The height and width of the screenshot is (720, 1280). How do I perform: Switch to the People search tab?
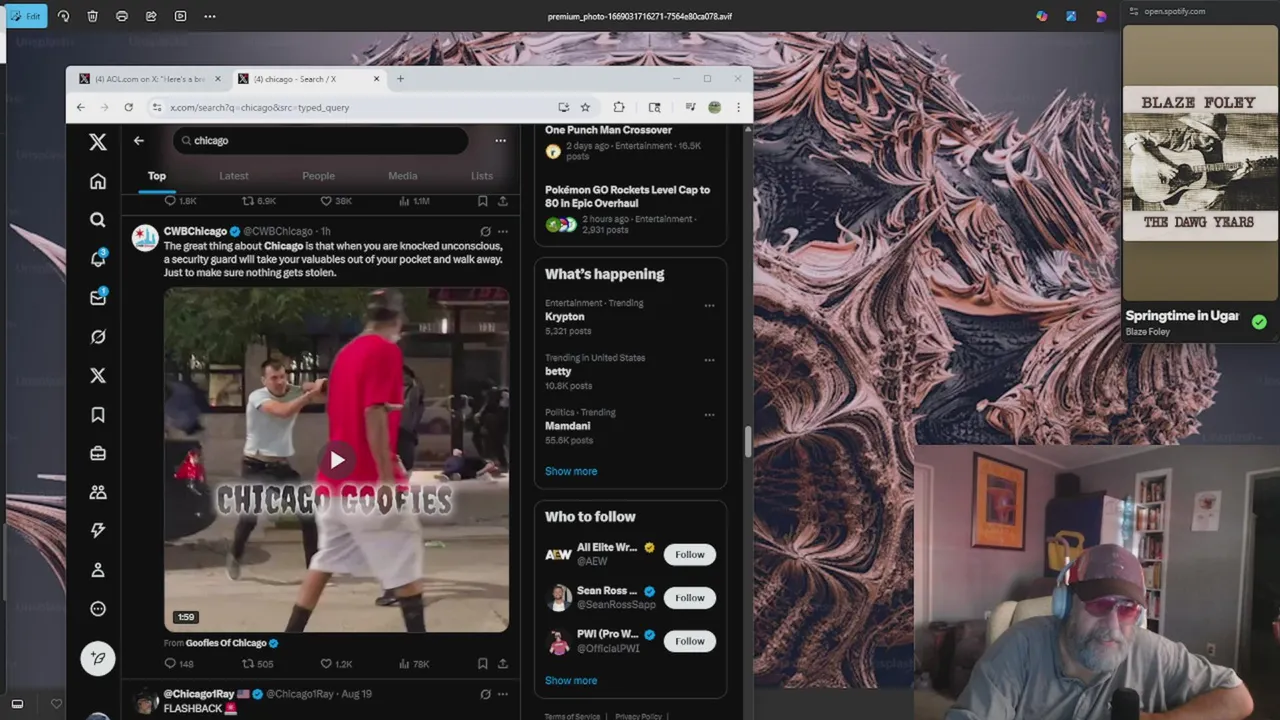[x=319, y=176]
